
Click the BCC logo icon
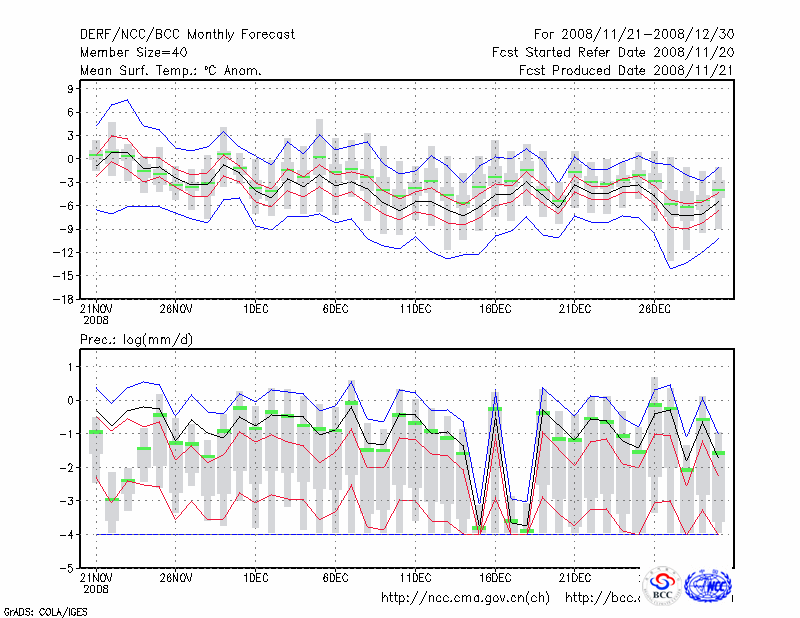[662, 585]
